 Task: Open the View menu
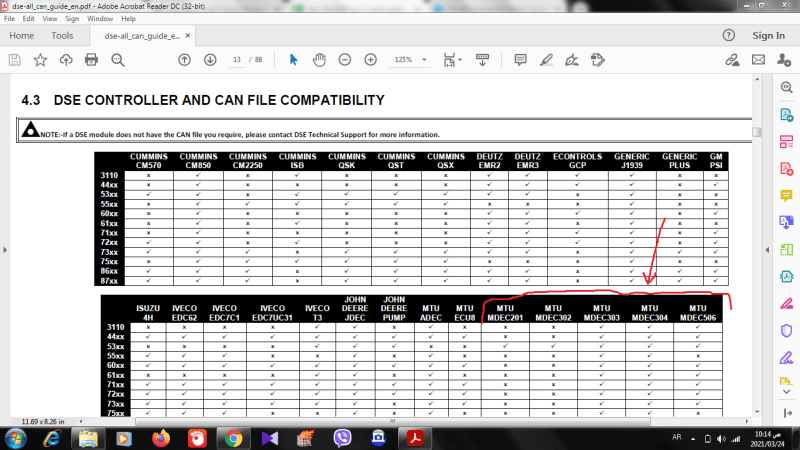coord(49,18)
